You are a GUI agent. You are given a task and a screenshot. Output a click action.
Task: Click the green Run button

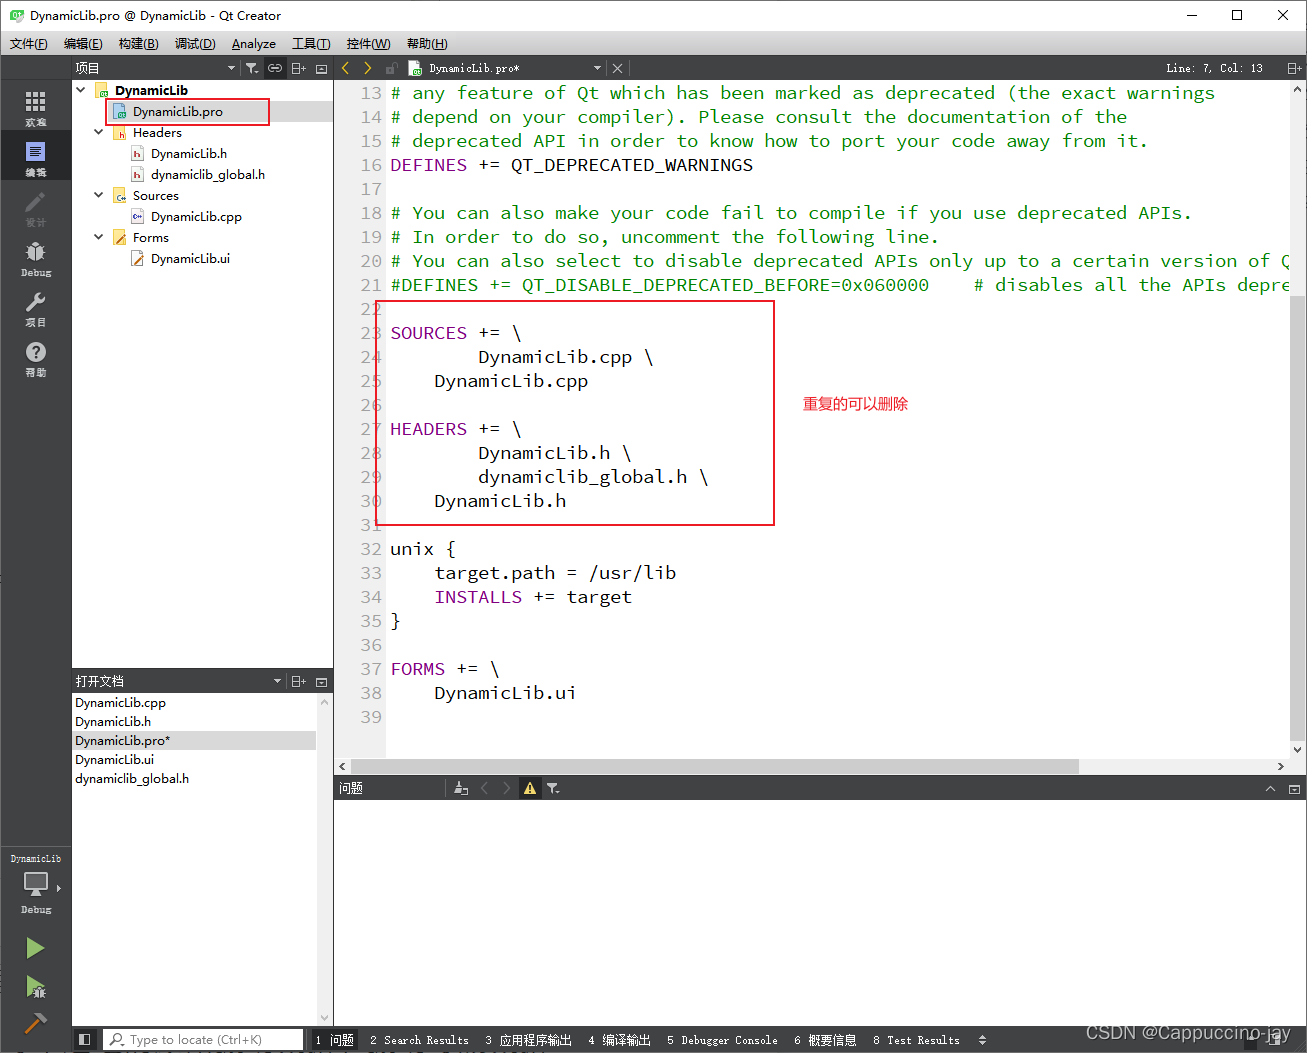(35, 947)
